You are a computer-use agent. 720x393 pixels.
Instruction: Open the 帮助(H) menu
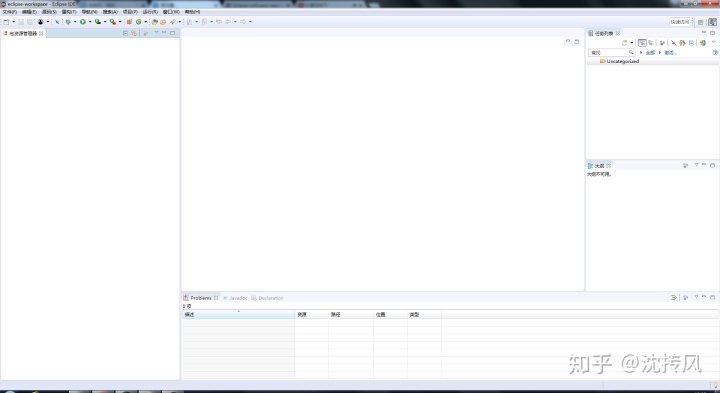(x=192, y=11)
